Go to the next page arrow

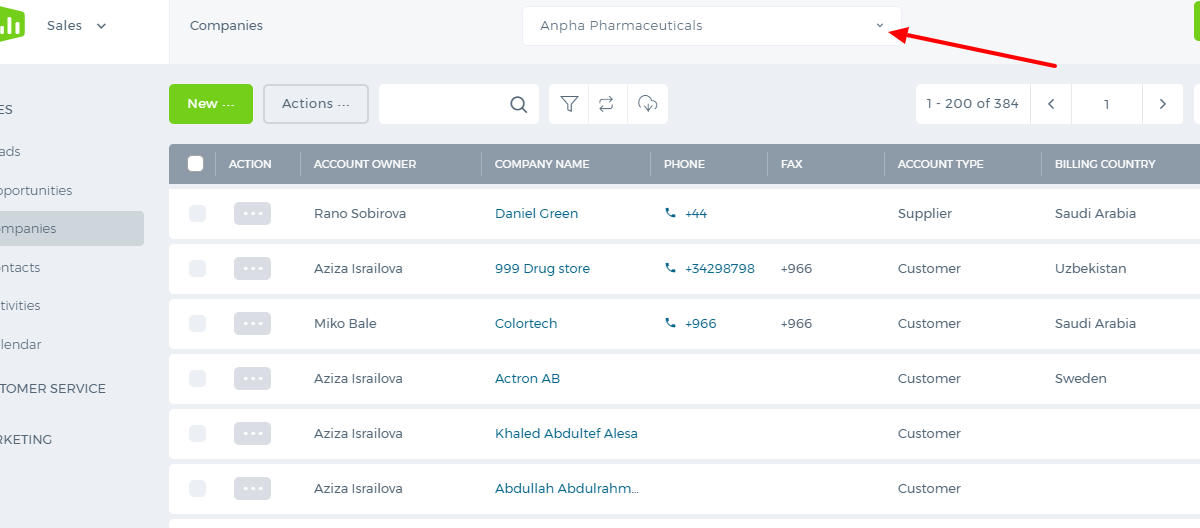pyautogui.click(x=1163, y=104)
